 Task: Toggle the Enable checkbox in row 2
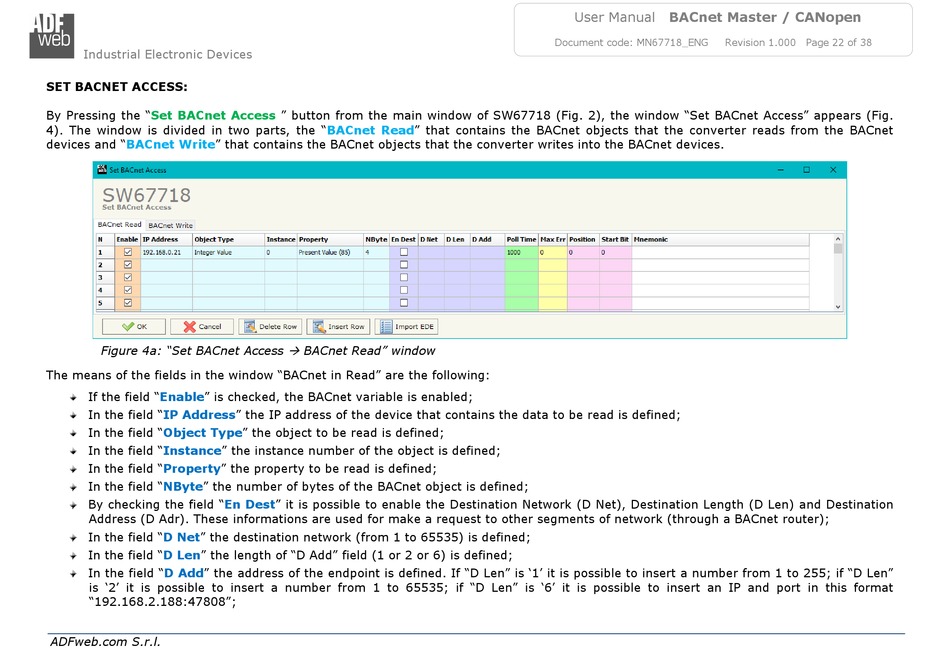pos(128,265)
